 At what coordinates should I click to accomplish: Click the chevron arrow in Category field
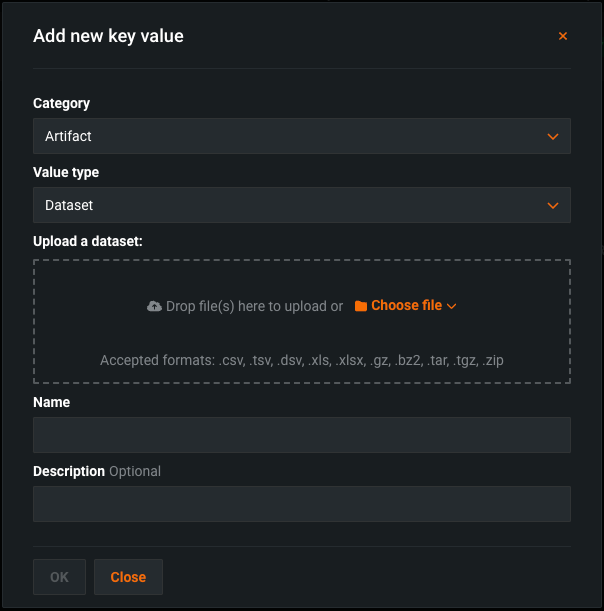pos(553,136)
